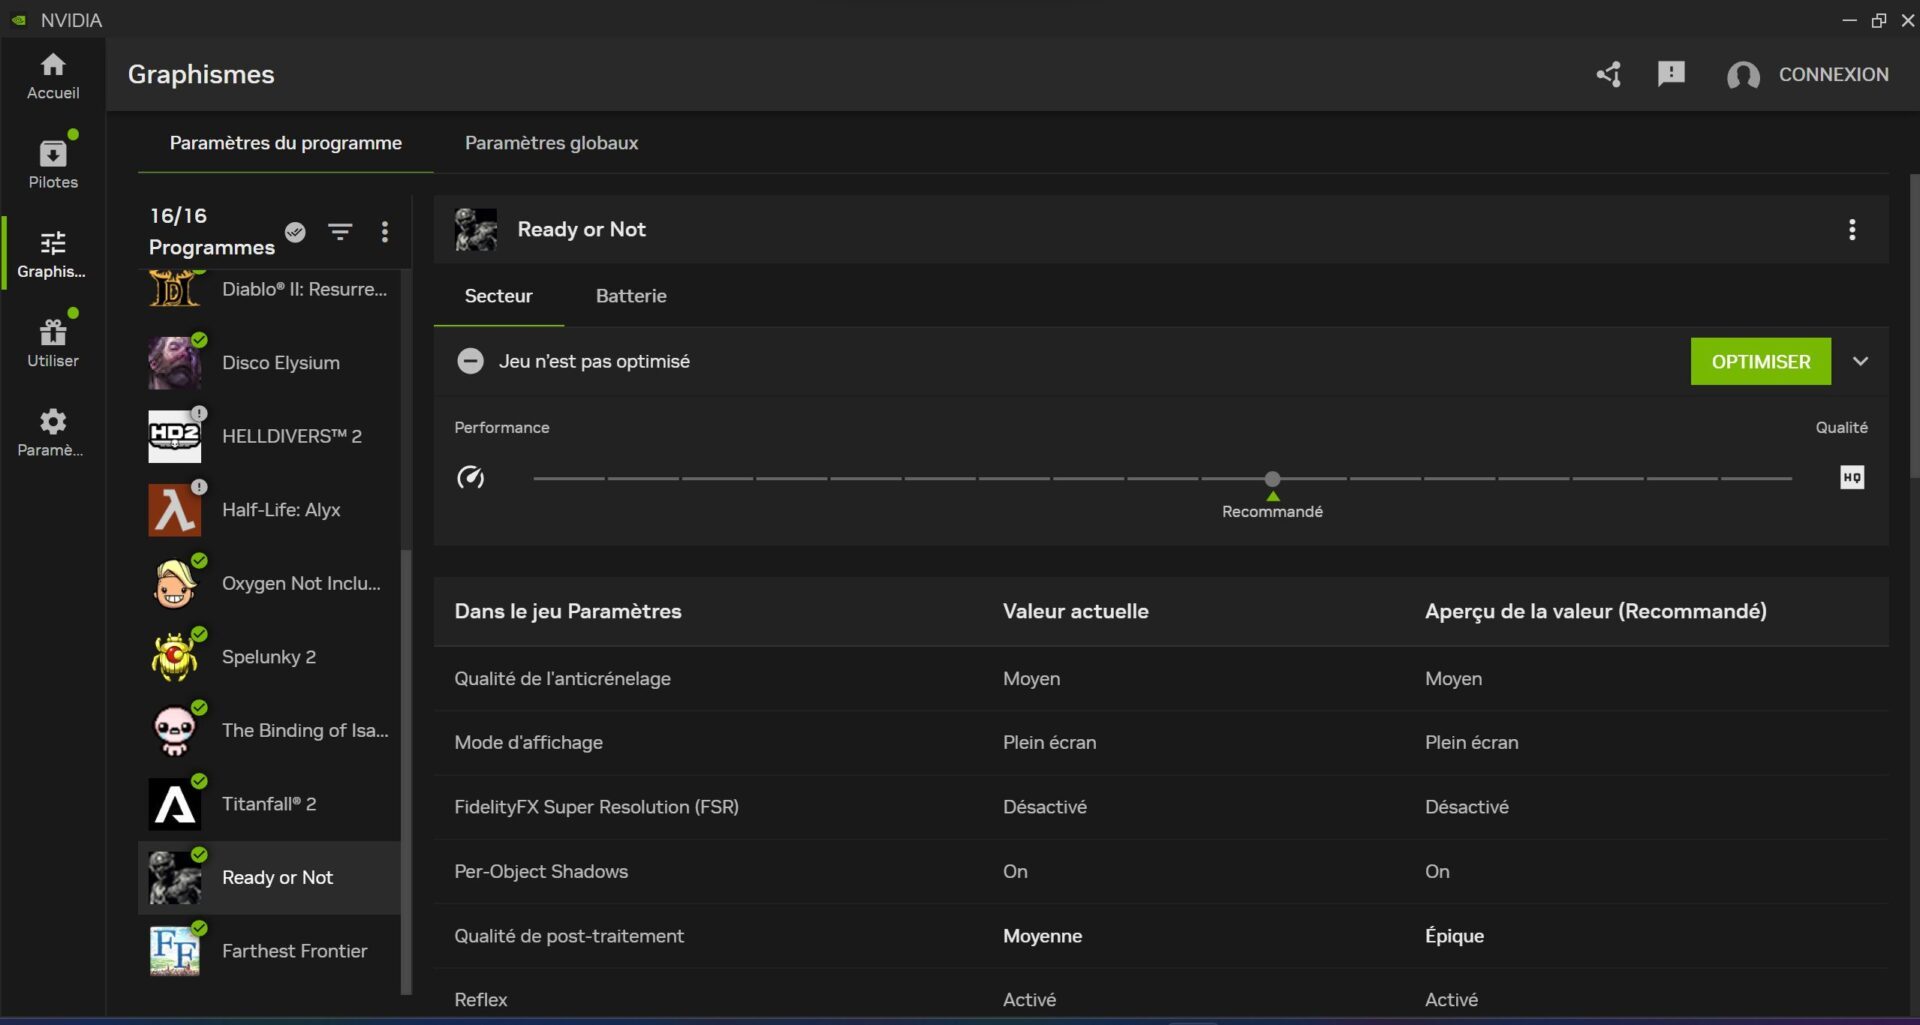This screenshot has height=1025, width=1920.
Task: Select Half-Life: Alyx in program list
Action: pos(269,510)
